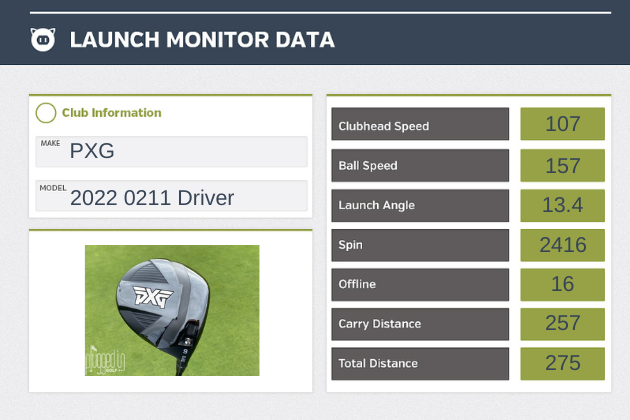The width and height of the screenshot is (630, 420).
Task: Click the Model field showing 2022 0211 Driver
Action: point(171,196)
